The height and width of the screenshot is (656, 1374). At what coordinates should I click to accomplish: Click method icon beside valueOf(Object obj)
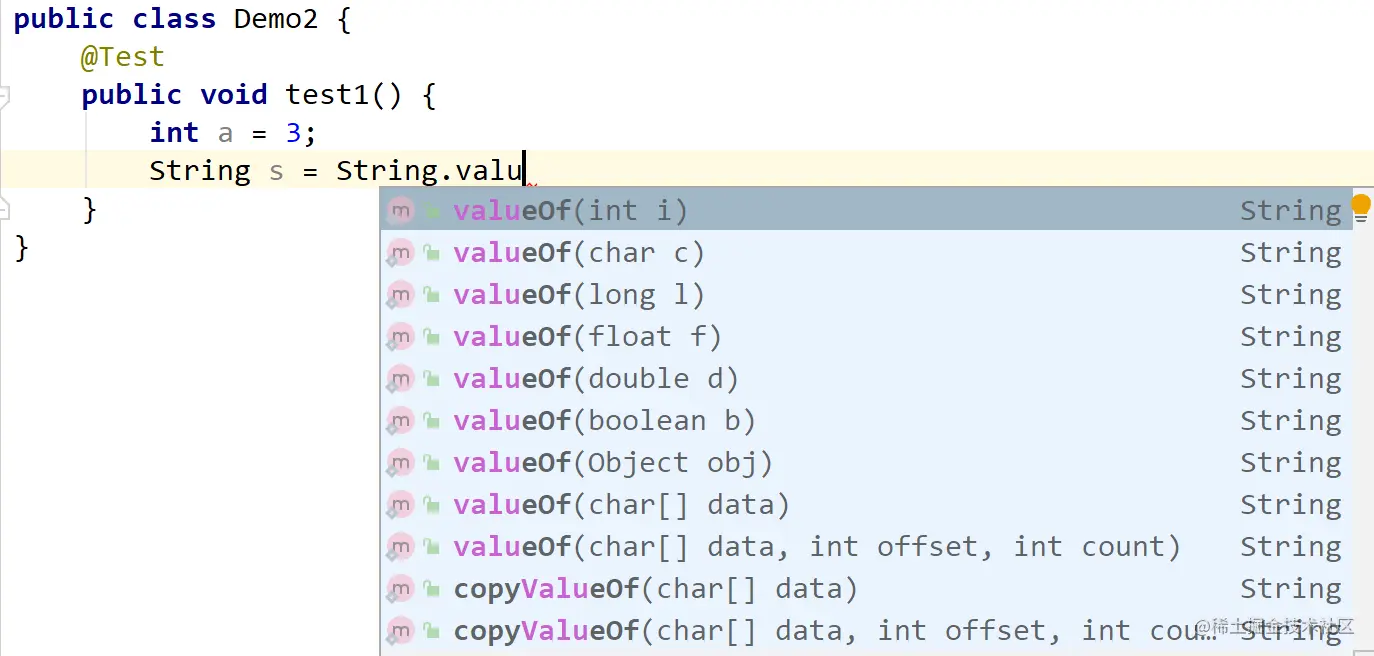400,463
